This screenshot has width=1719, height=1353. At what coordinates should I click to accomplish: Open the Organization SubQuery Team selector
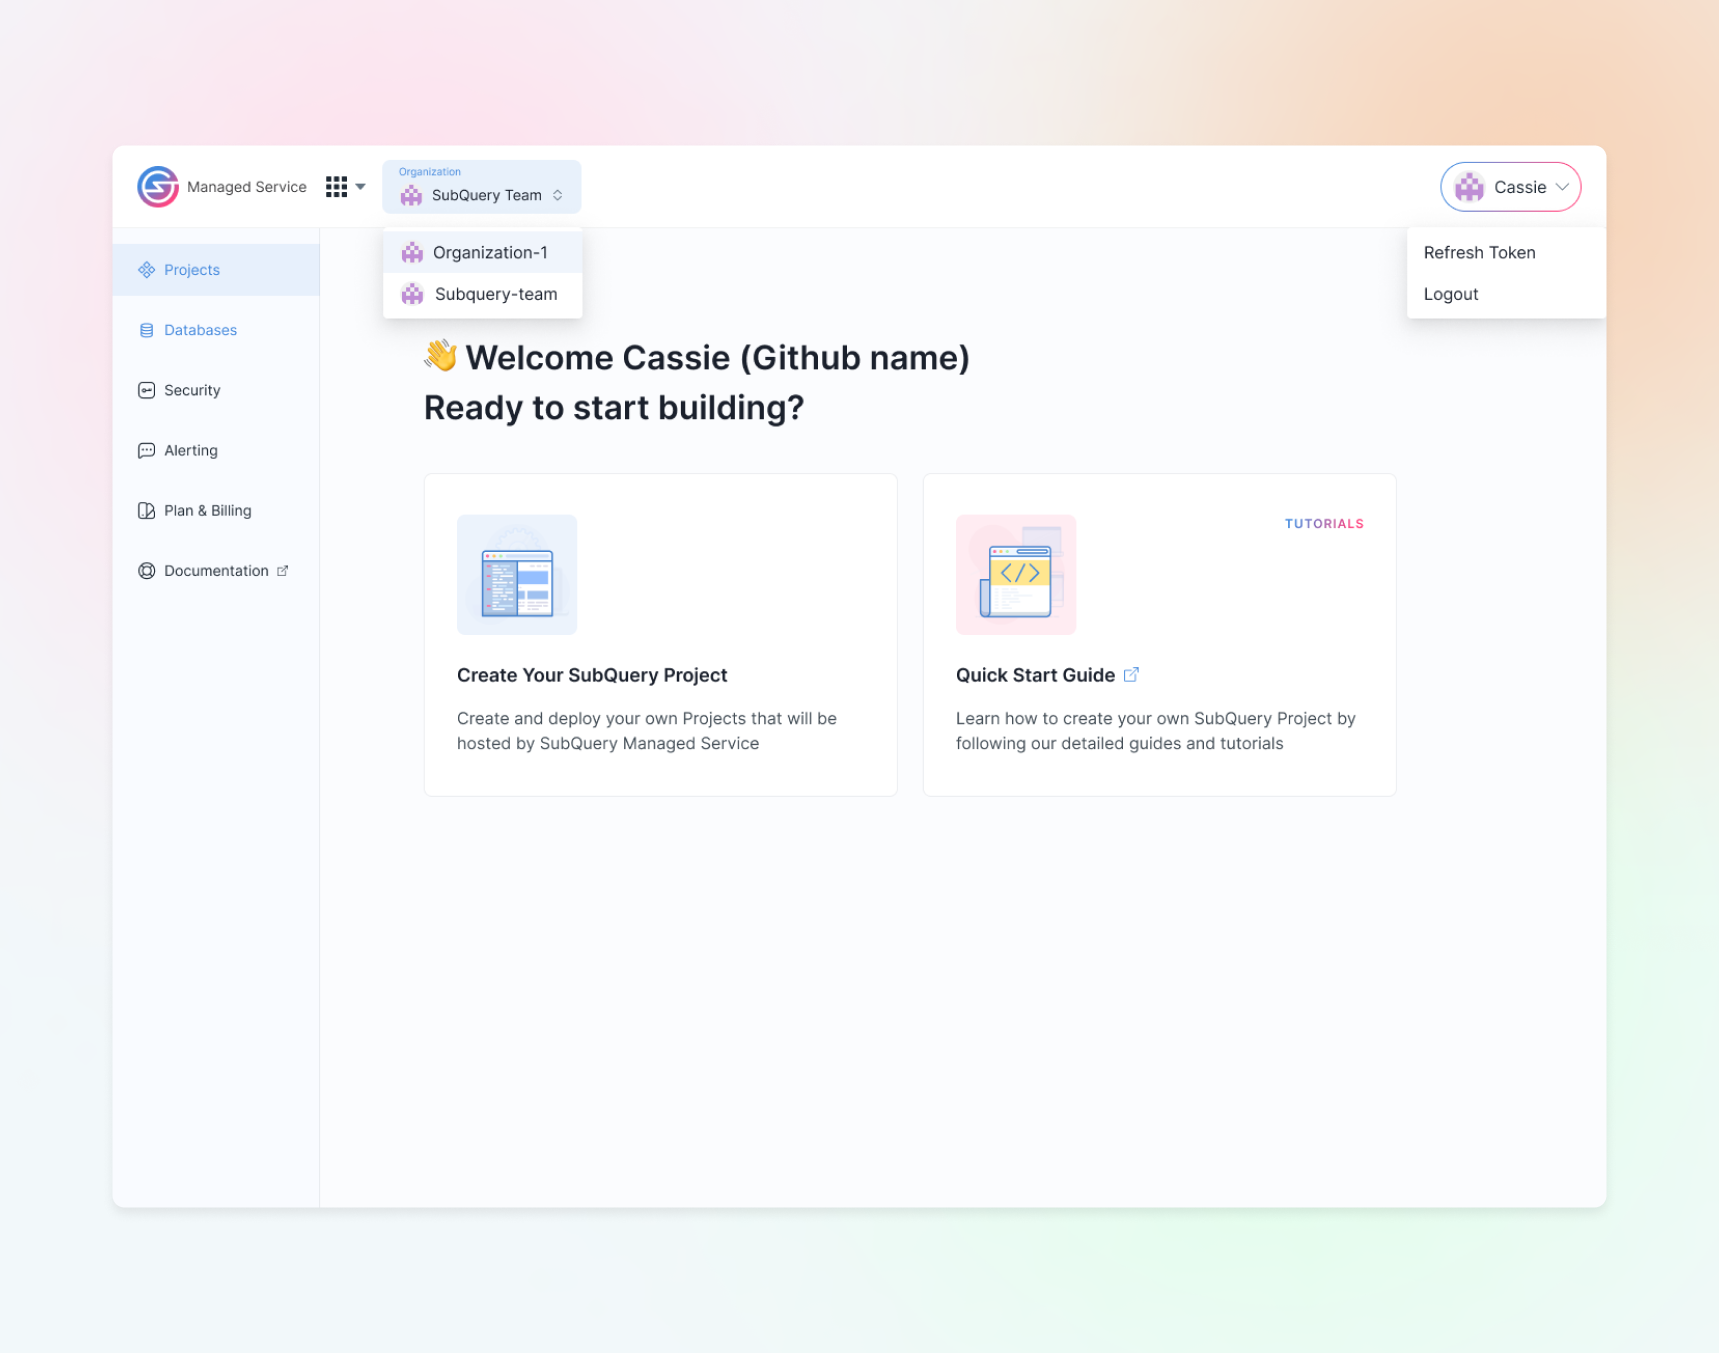481,187
